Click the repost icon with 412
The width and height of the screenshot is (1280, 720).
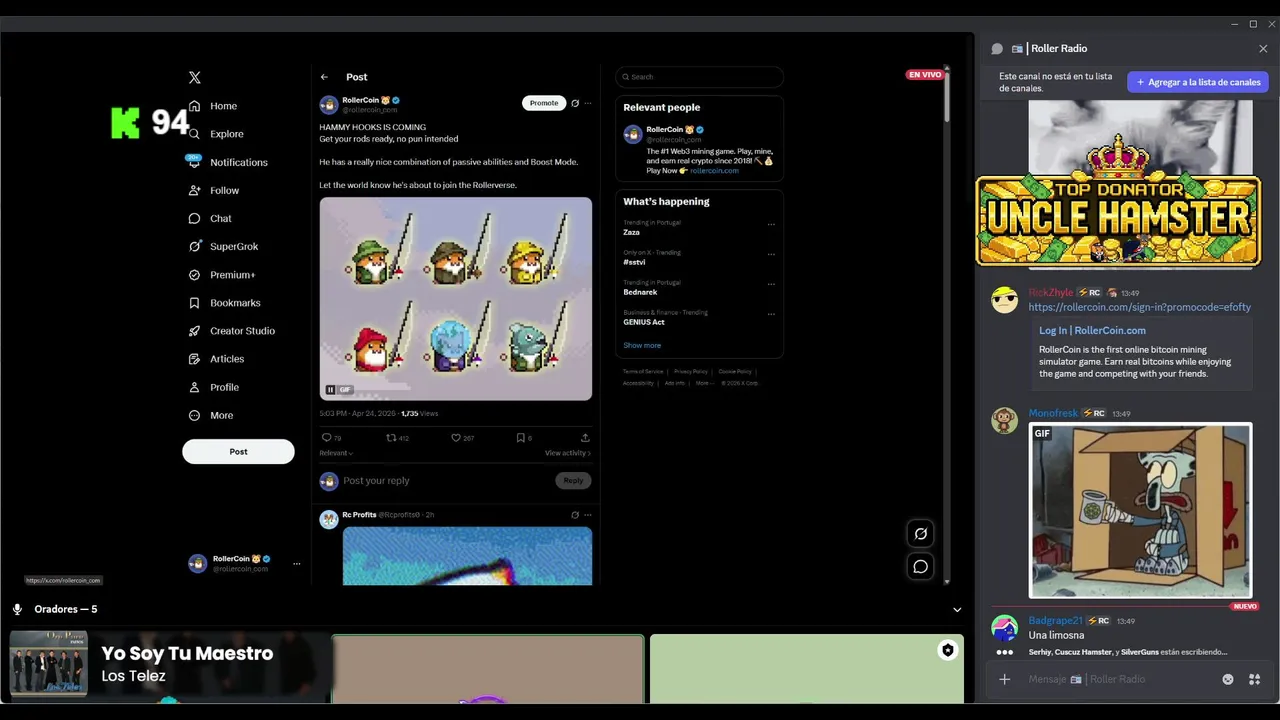click(398, 438)
